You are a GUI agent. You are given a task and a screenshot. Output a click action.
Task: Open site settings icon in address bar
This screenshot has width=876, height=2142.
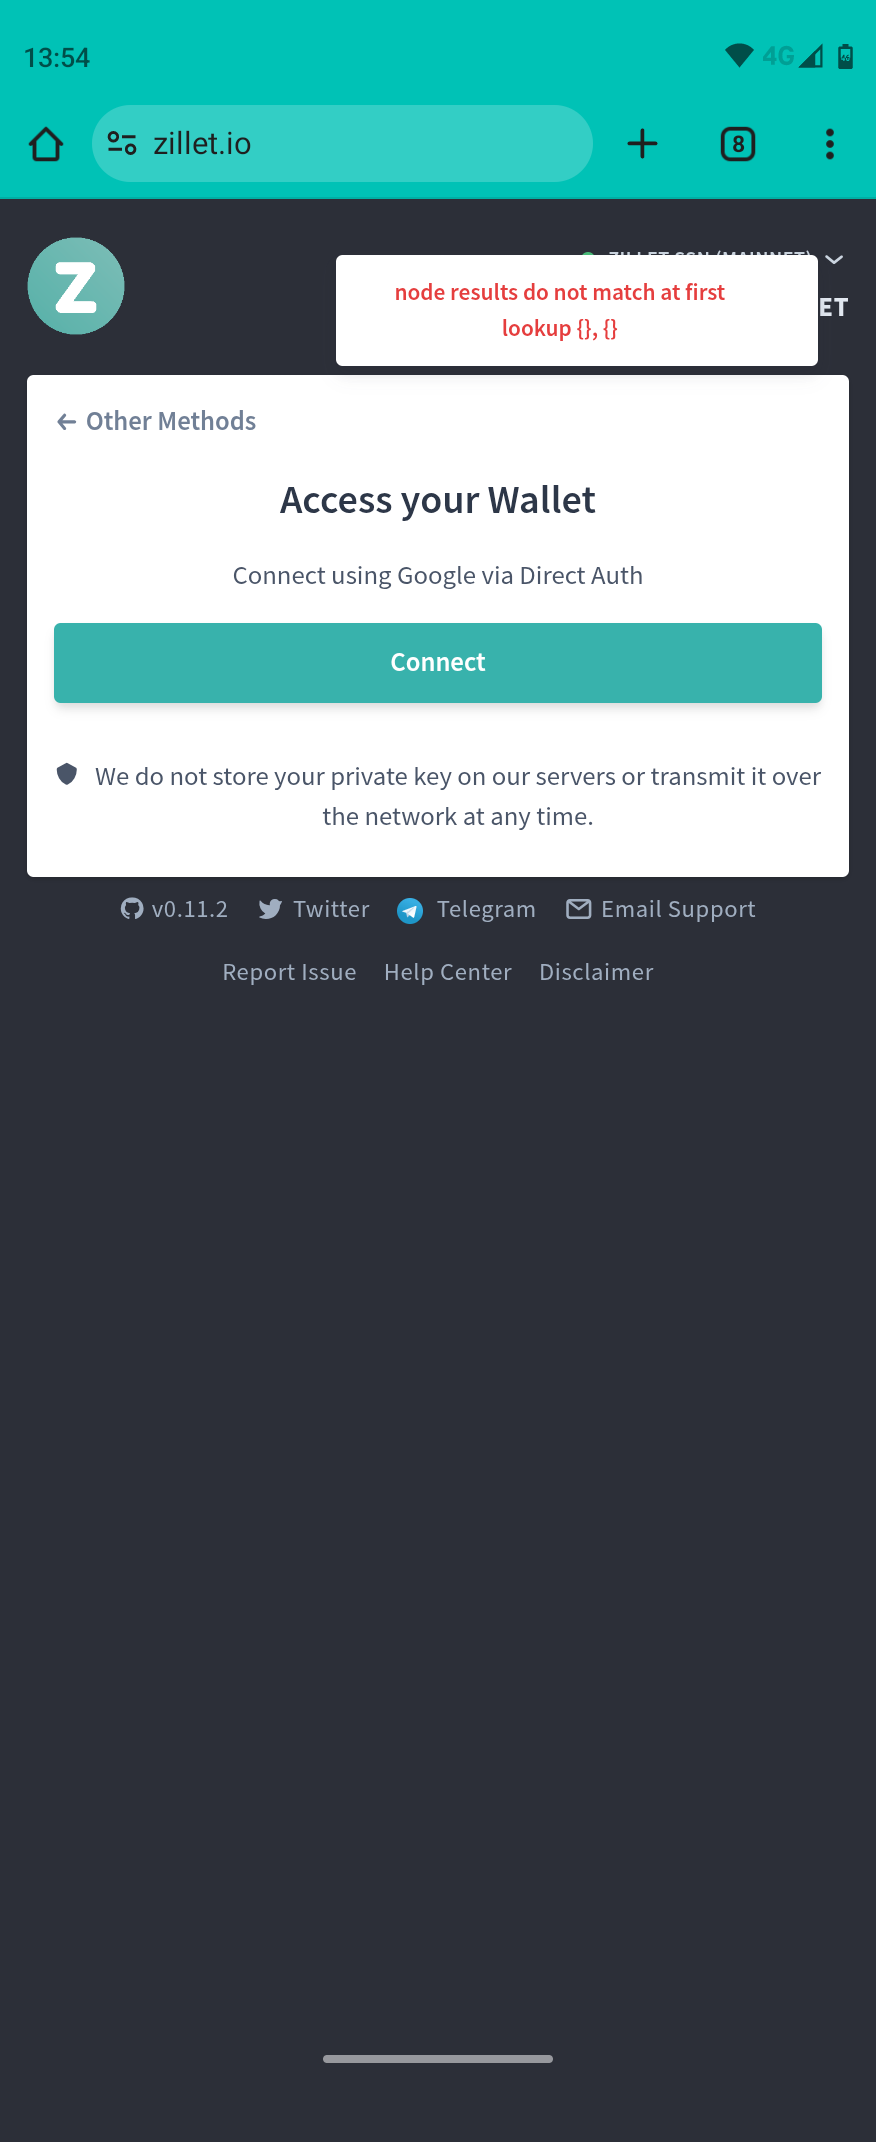tap(122, 144)
